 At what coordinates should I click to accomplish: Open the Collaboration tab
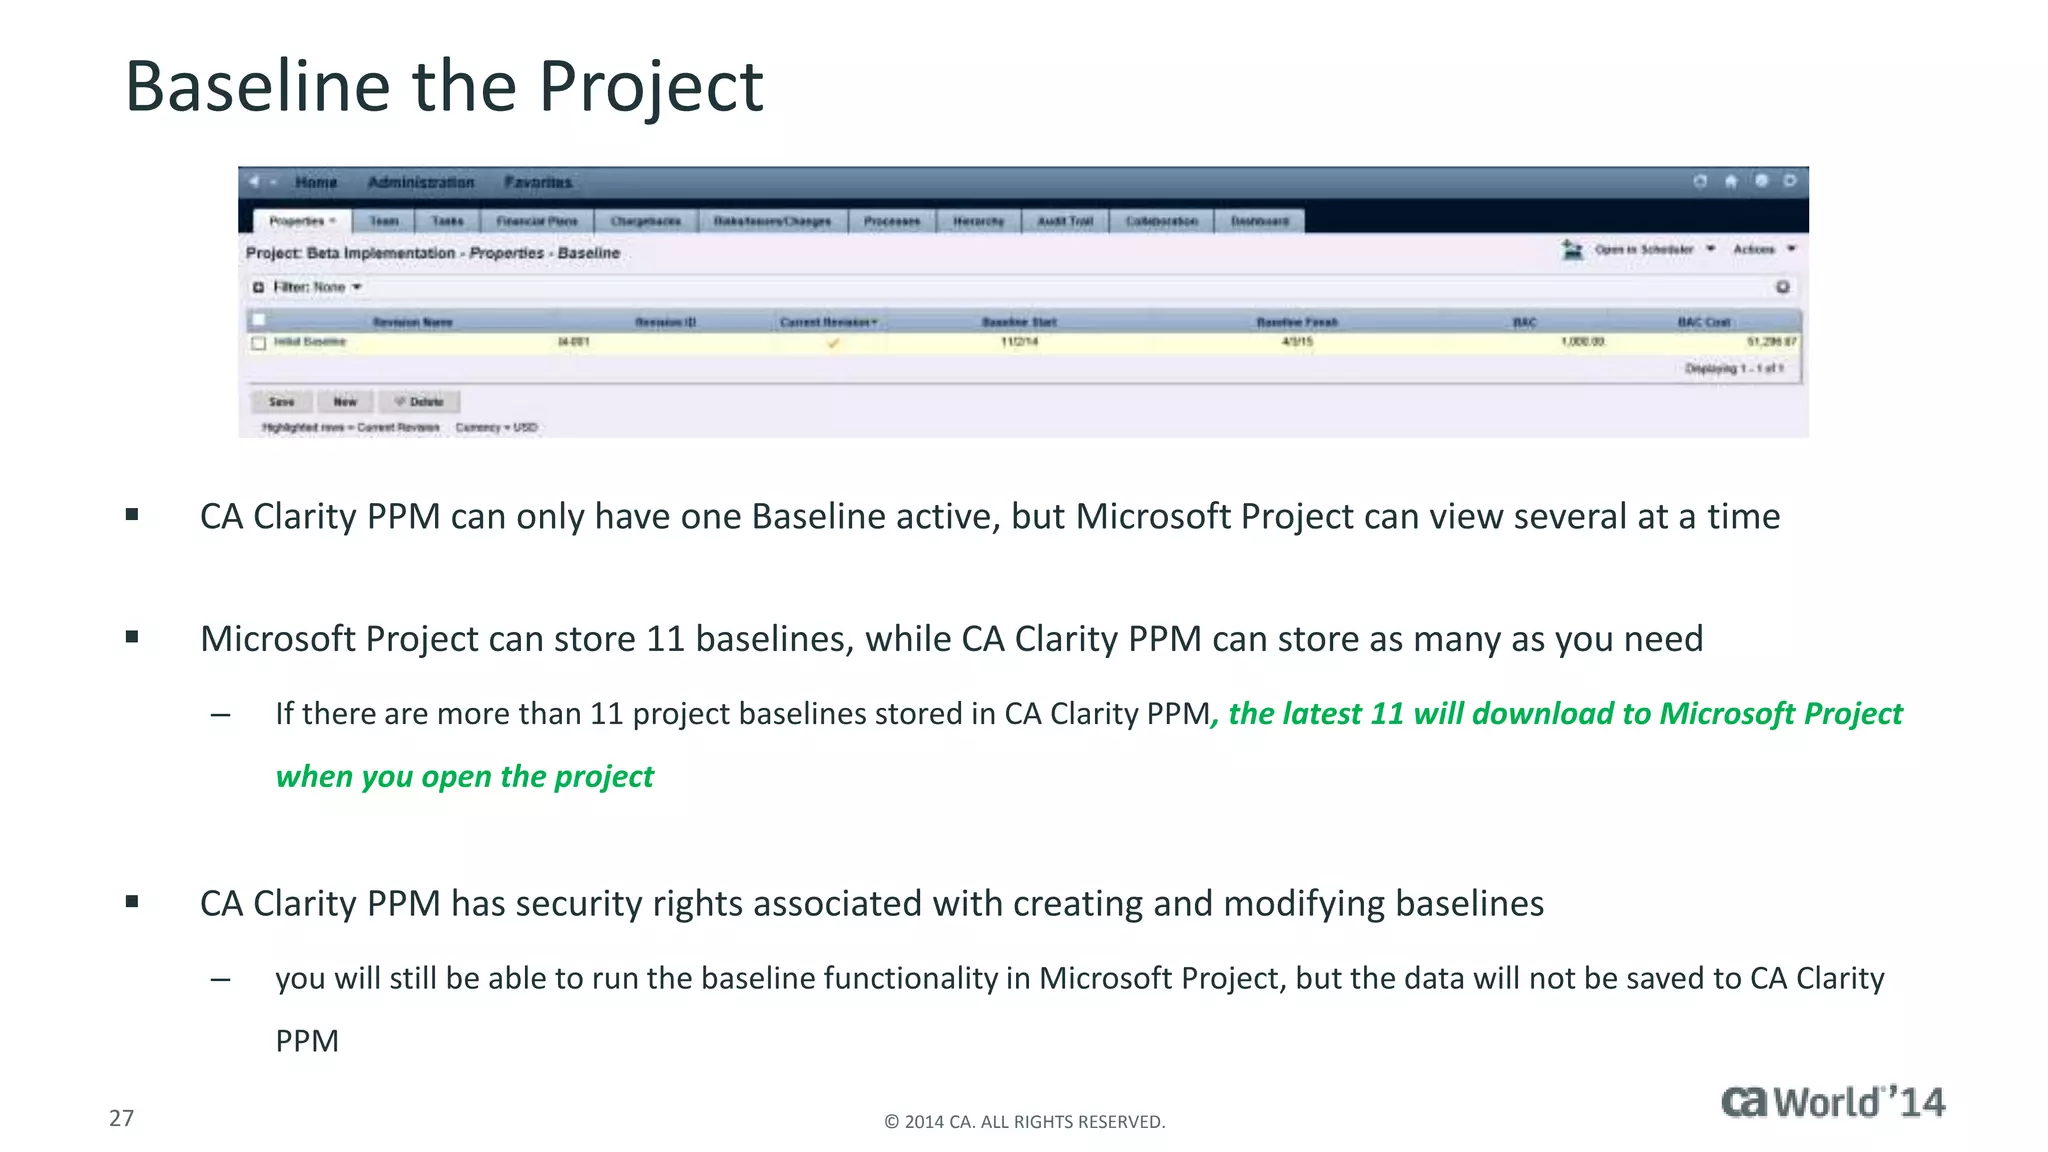click(x=1161, y=221)
